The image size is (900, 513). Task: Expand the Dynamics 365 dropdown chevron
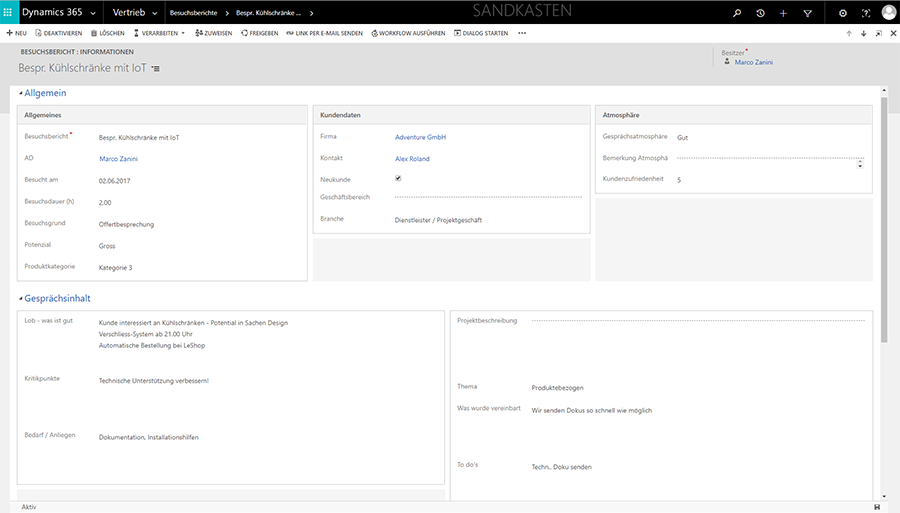click(x=93, y=13)
